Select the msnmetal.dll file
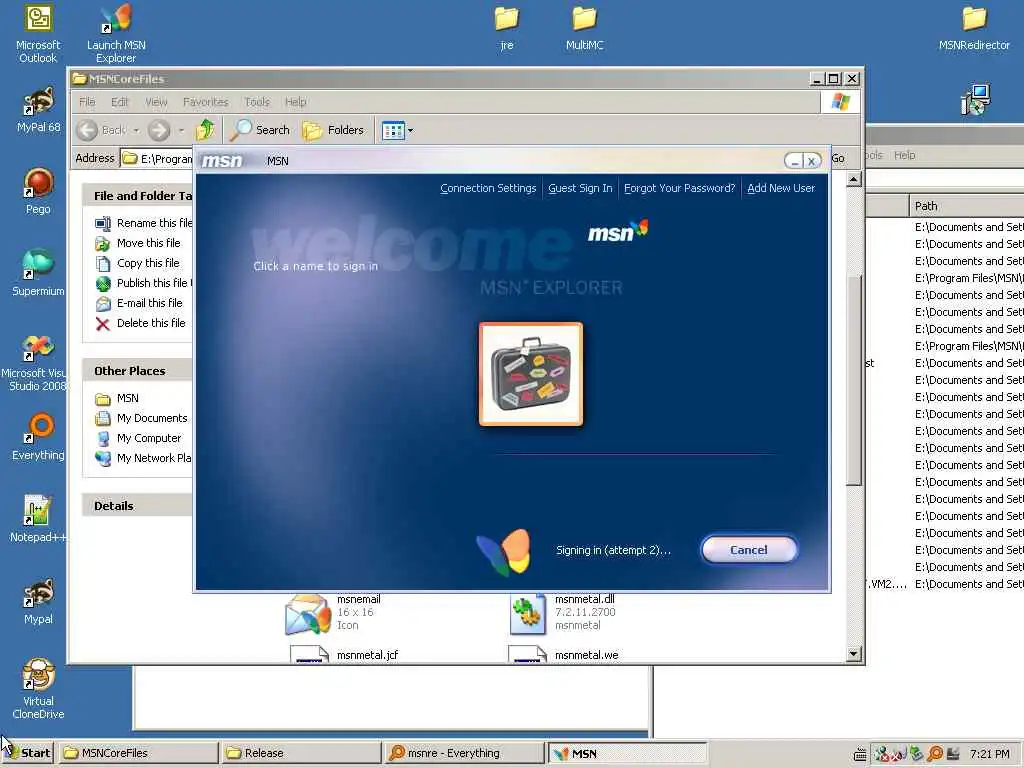 point(563,613)
